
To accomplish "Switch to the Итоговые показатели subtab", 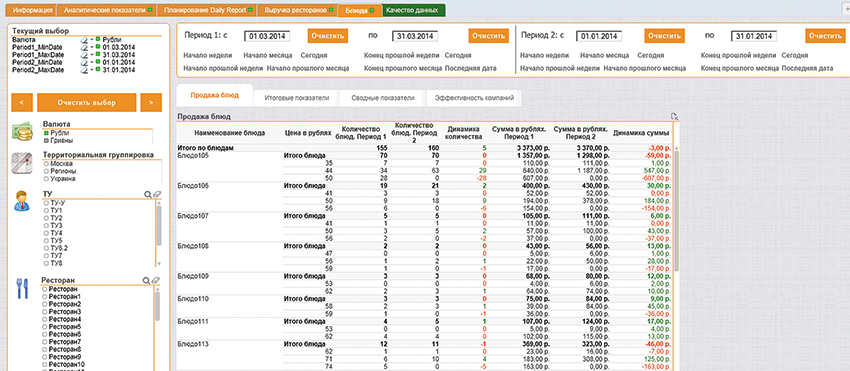I will [296, 98].
